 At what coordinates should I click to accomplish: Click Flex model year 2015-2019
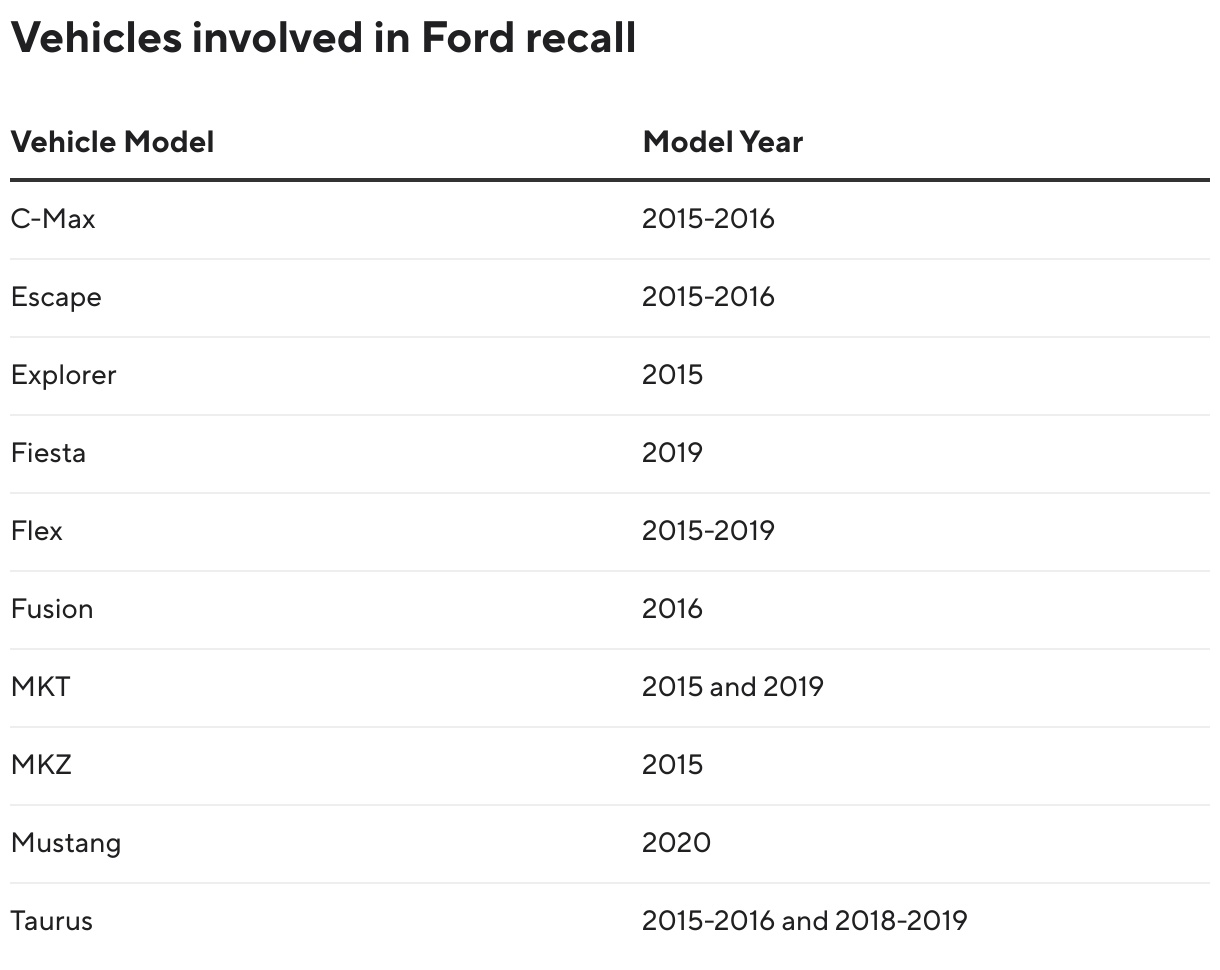coord(708,531)
